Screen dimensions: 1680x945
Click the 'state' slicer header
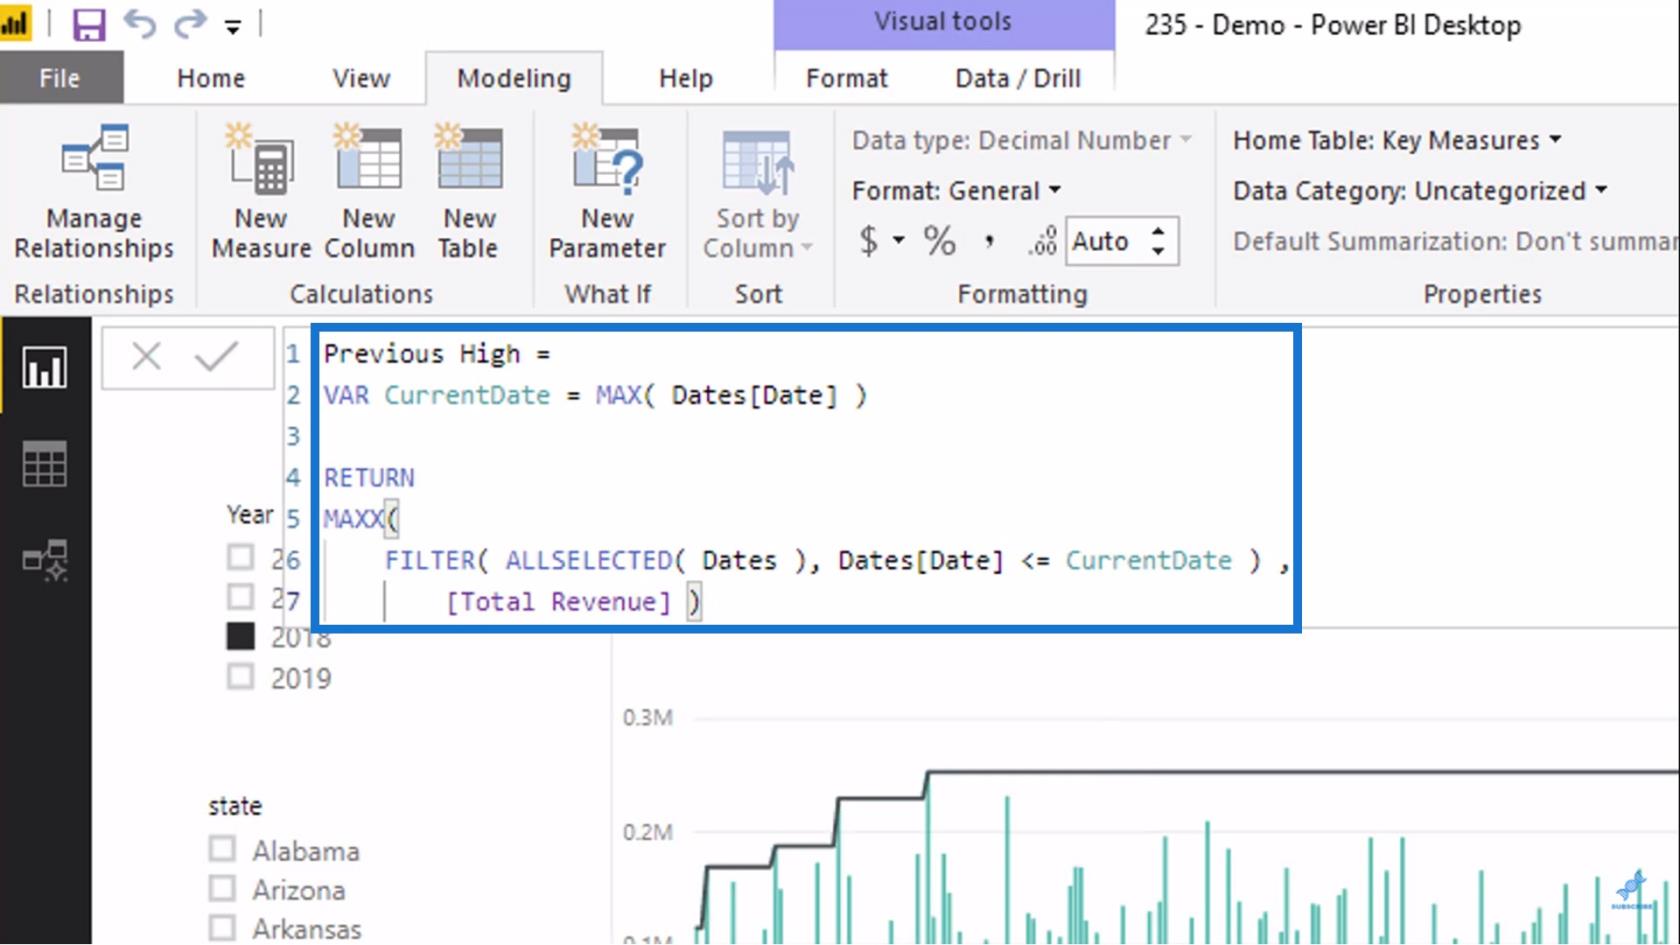click(x=235, y=806)
